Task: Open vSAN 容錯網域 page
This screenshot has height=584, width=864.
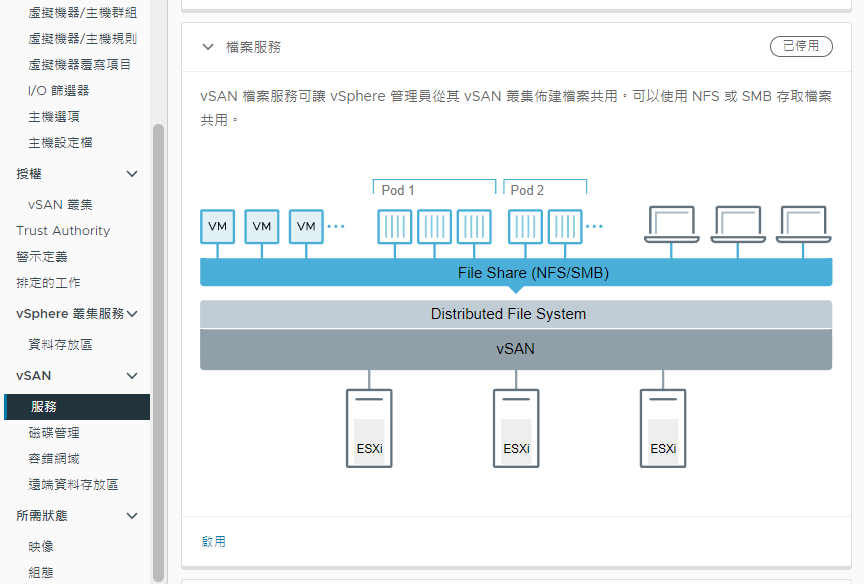Action: click(x=54, y=458)
